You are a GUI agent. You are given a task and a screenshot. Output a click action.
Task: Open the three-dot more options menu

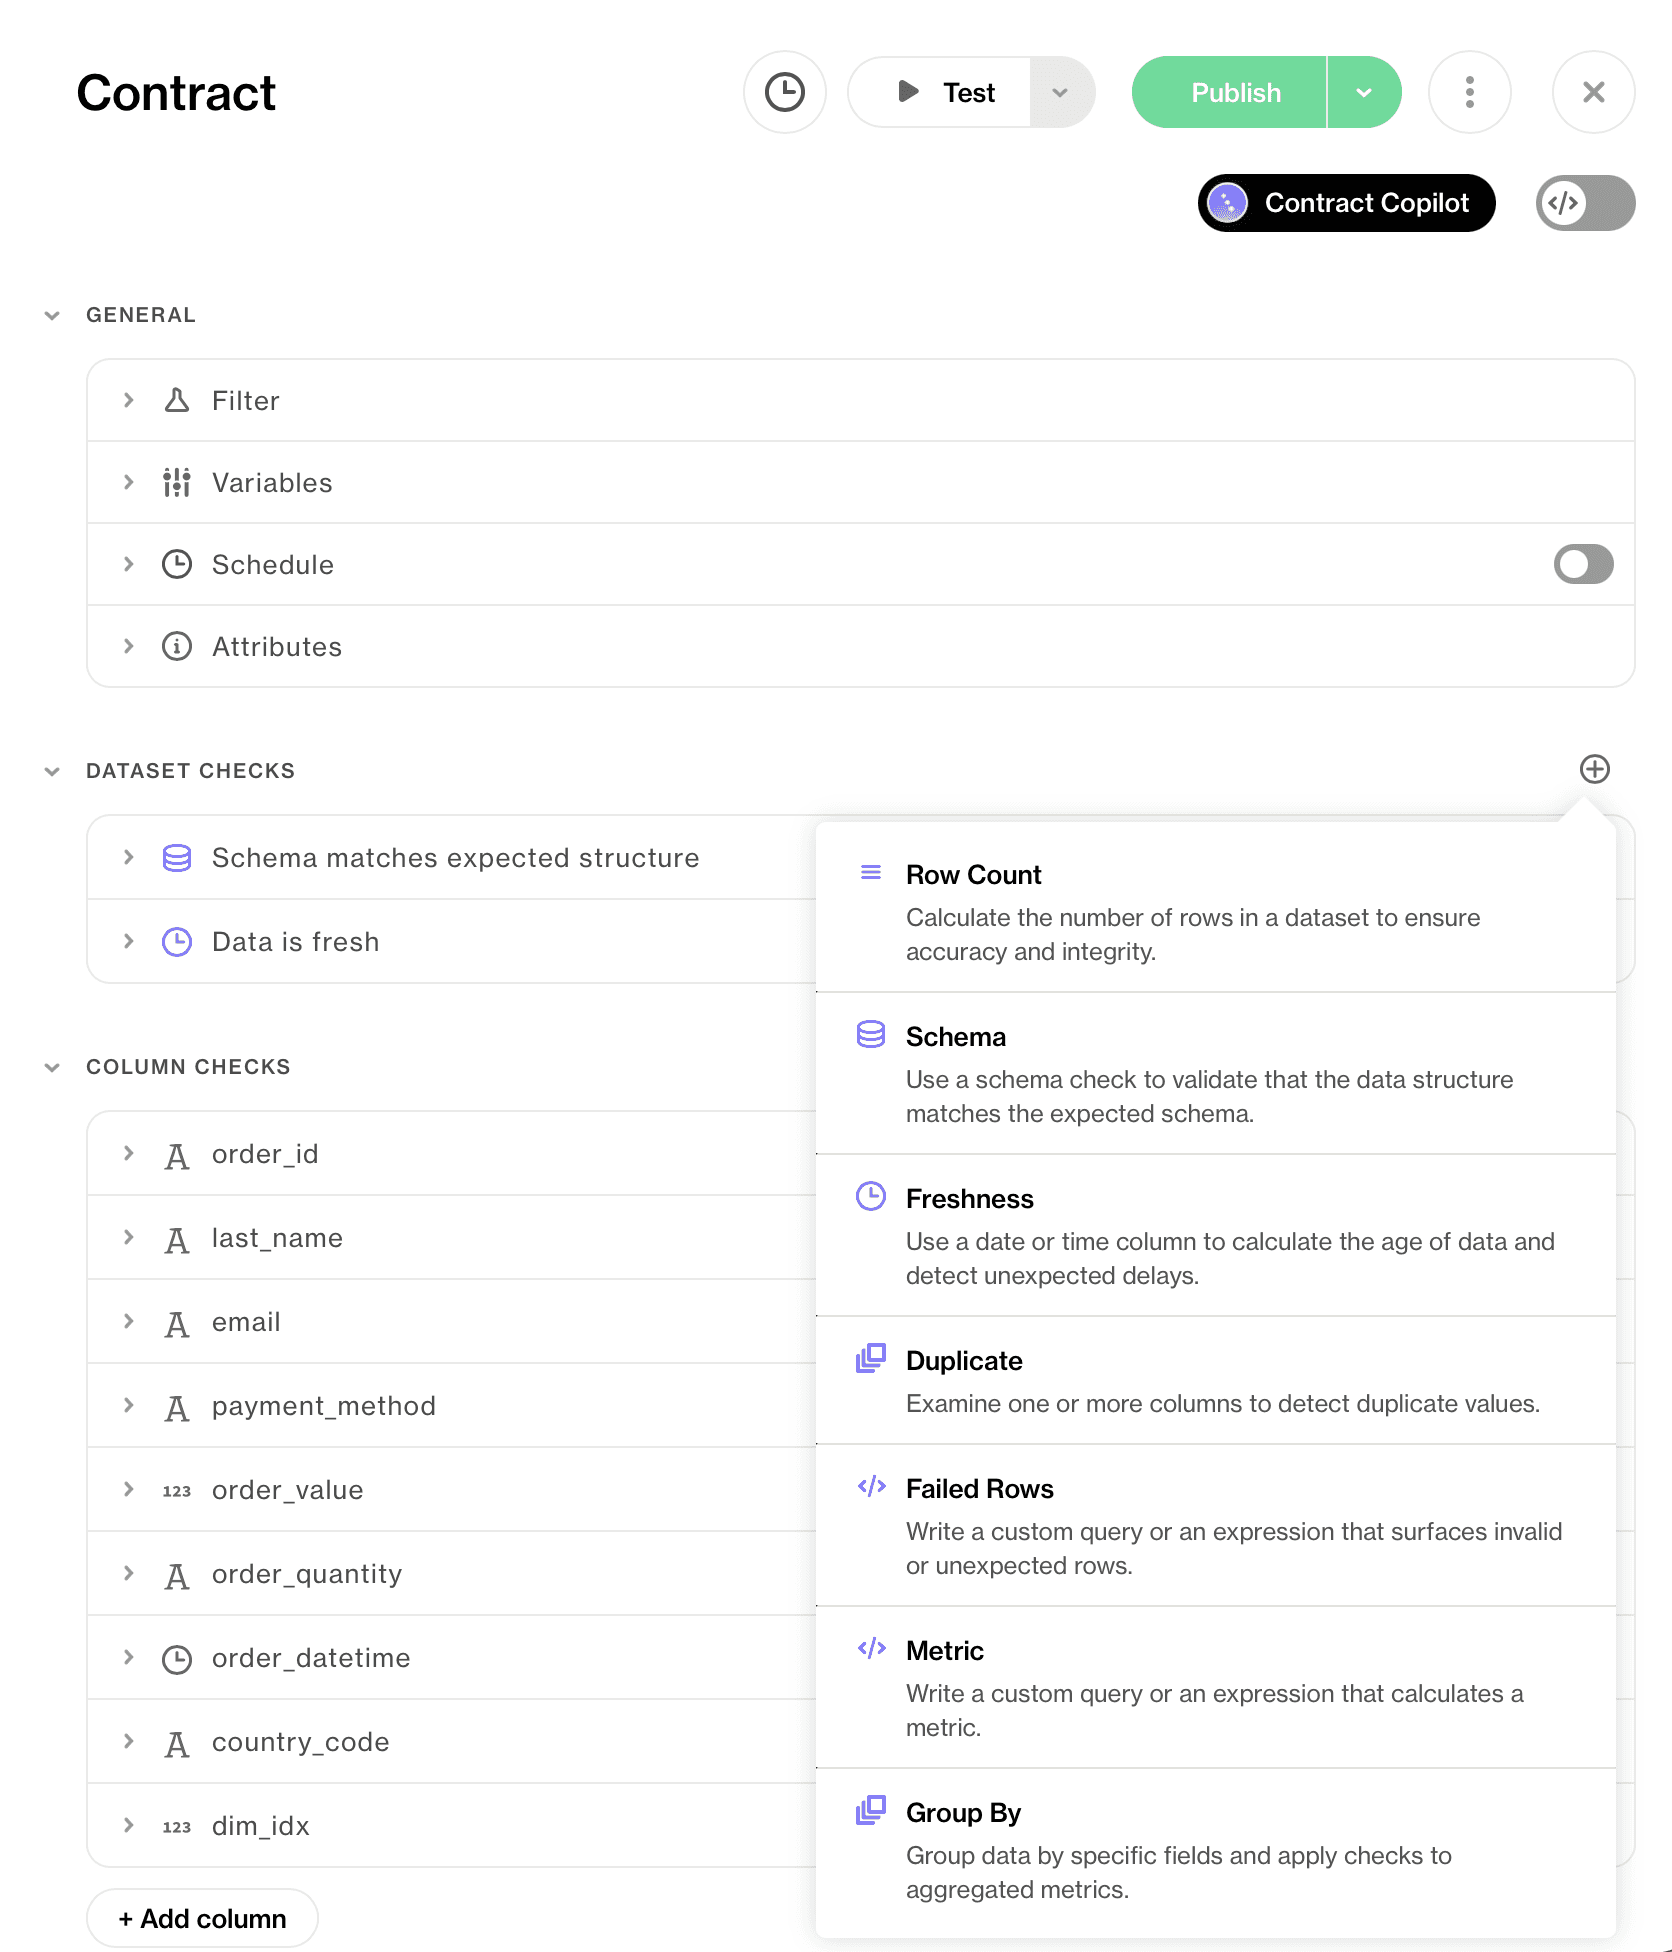1470,92
